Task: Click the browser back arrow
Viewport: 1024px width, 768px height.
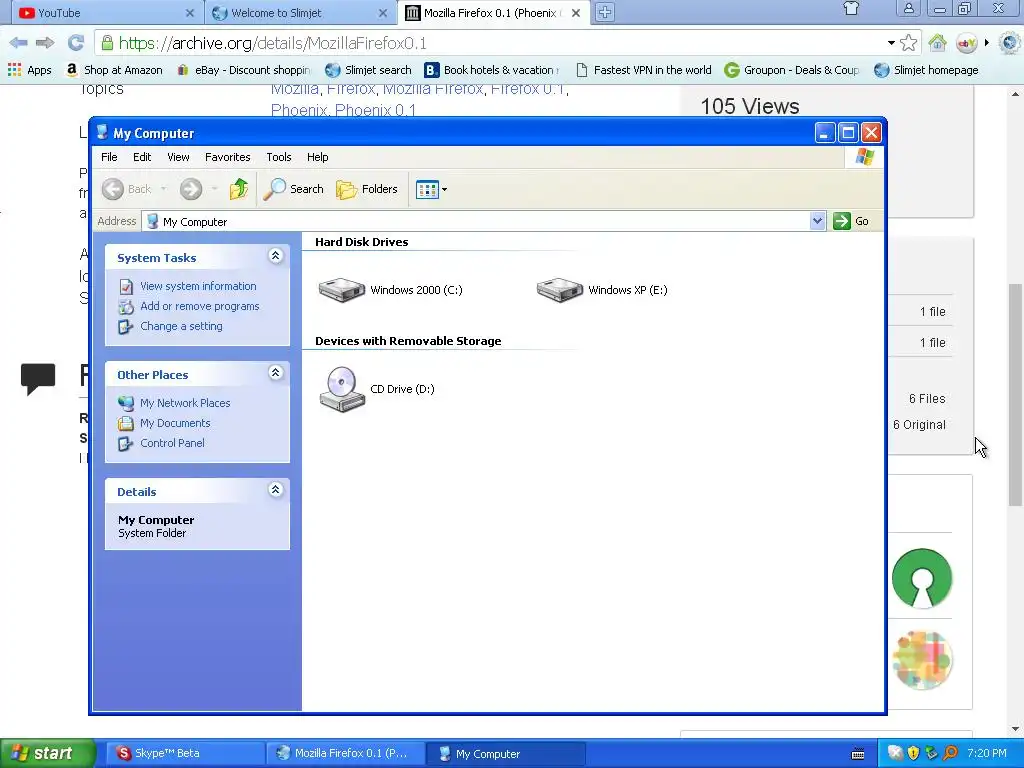Action: (x=18, y=43)
